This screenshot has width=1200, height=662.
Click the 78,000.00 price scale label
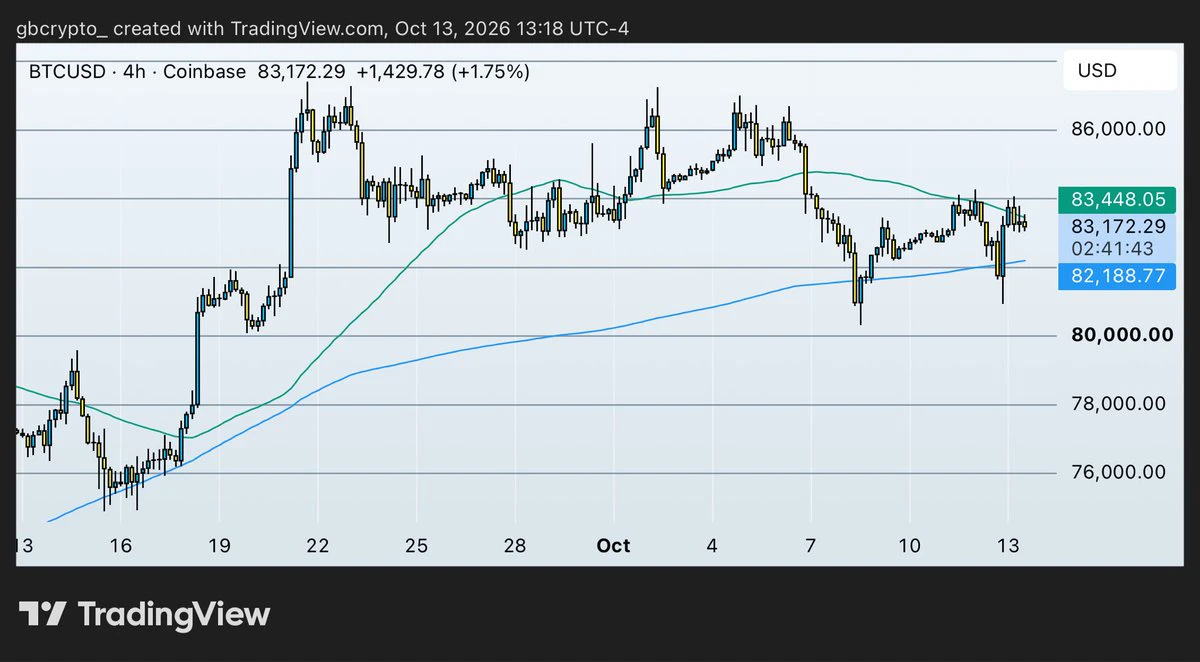[x=1118, y=404]
